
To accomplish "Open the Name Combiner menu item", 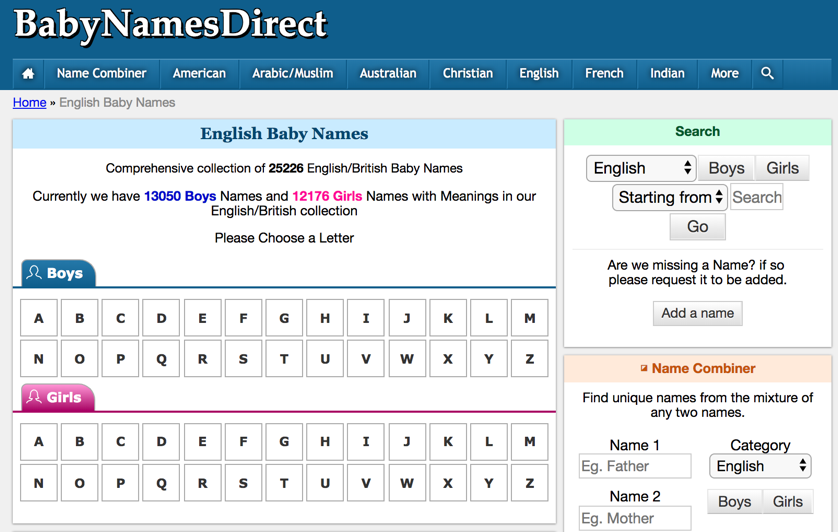I will 102,74.
